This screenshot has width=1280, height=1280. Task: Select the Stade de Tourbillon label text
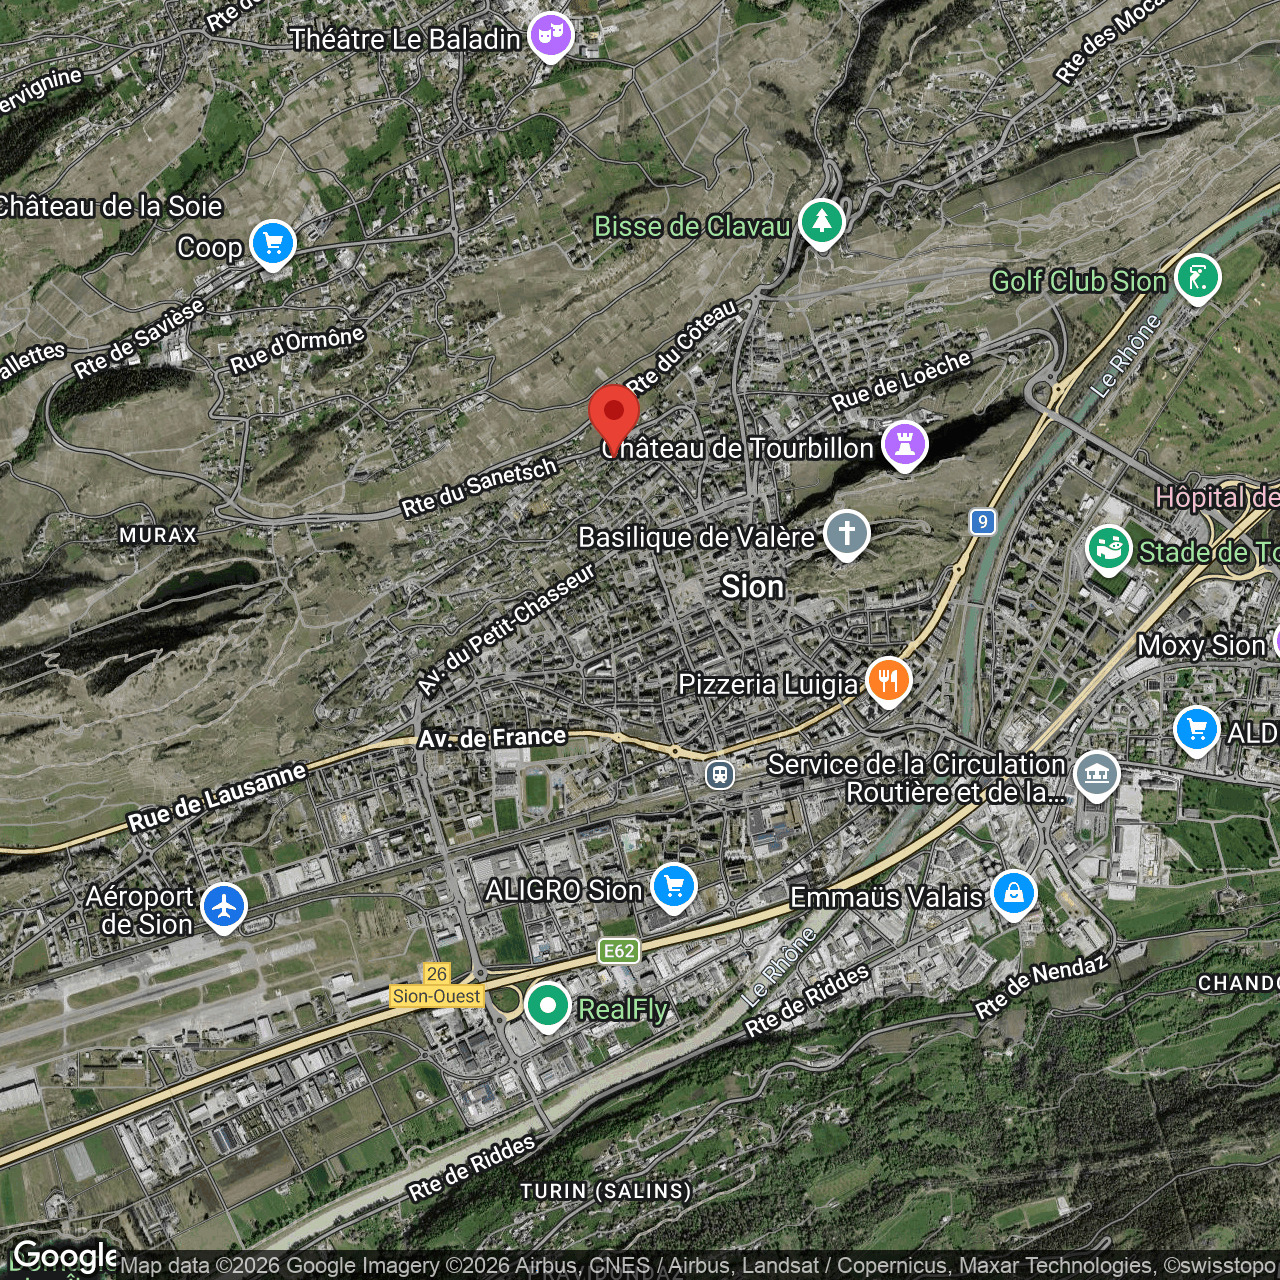coord(1209,552)
